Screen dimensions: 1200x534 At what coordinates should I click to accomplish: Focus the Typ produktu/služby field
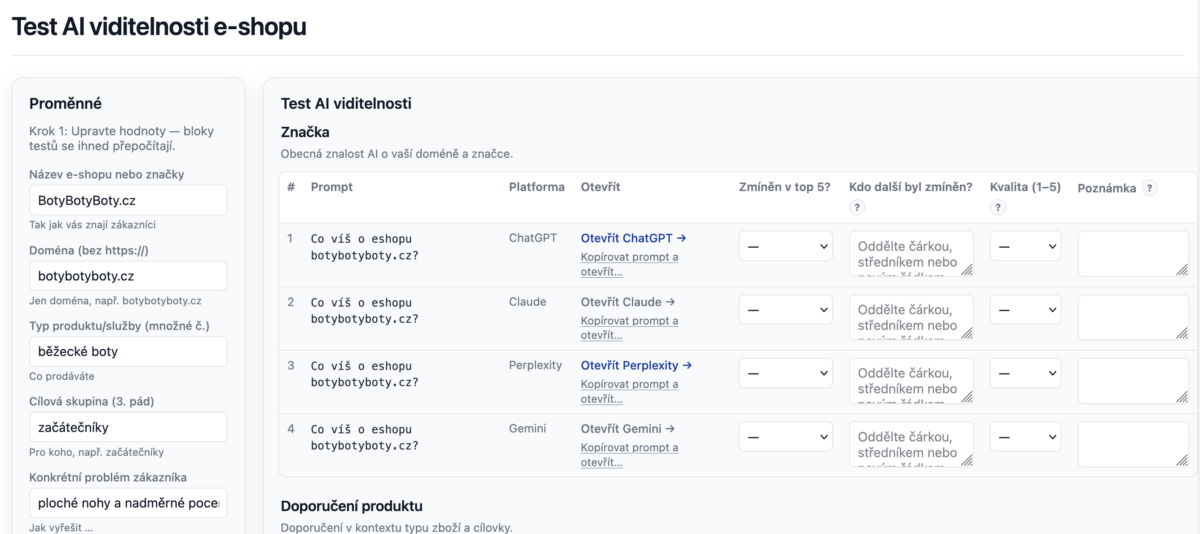coord(128,352)
